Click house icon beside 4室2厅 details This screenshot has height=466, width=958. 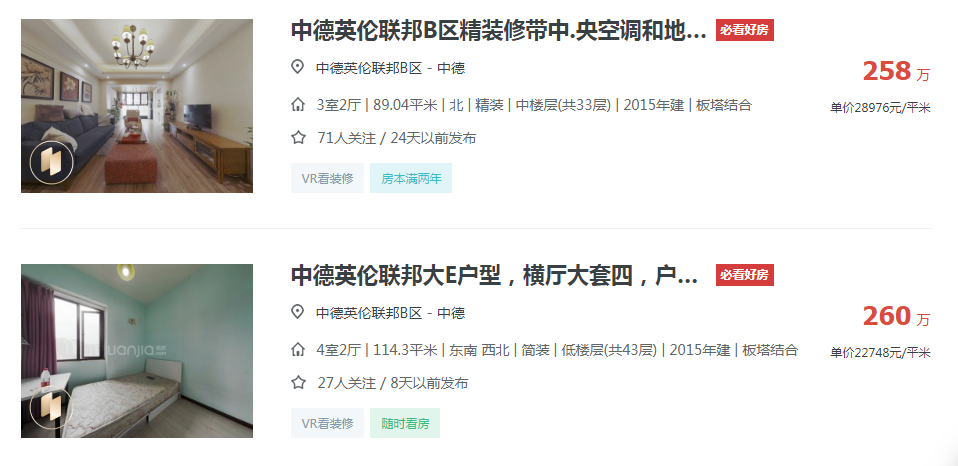[x=298, y=350]
